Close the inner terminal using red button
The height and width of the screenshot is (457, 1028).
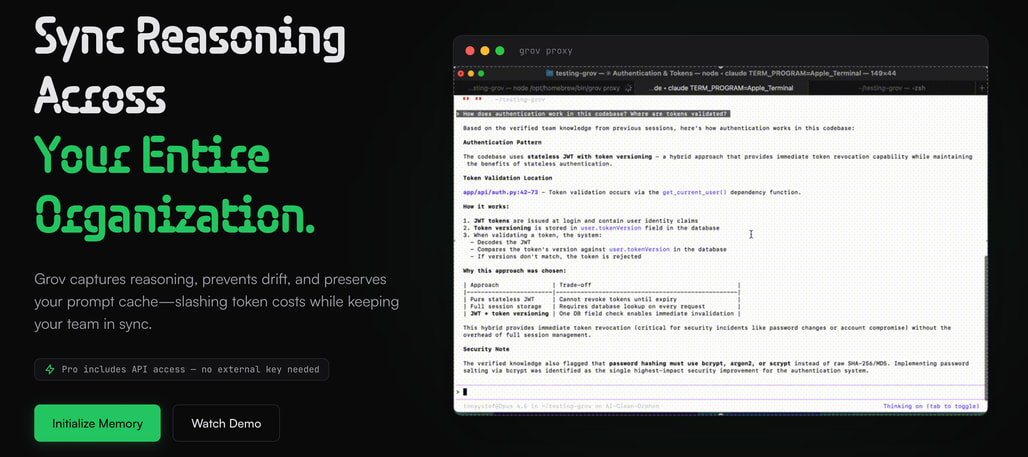[461, 74]
